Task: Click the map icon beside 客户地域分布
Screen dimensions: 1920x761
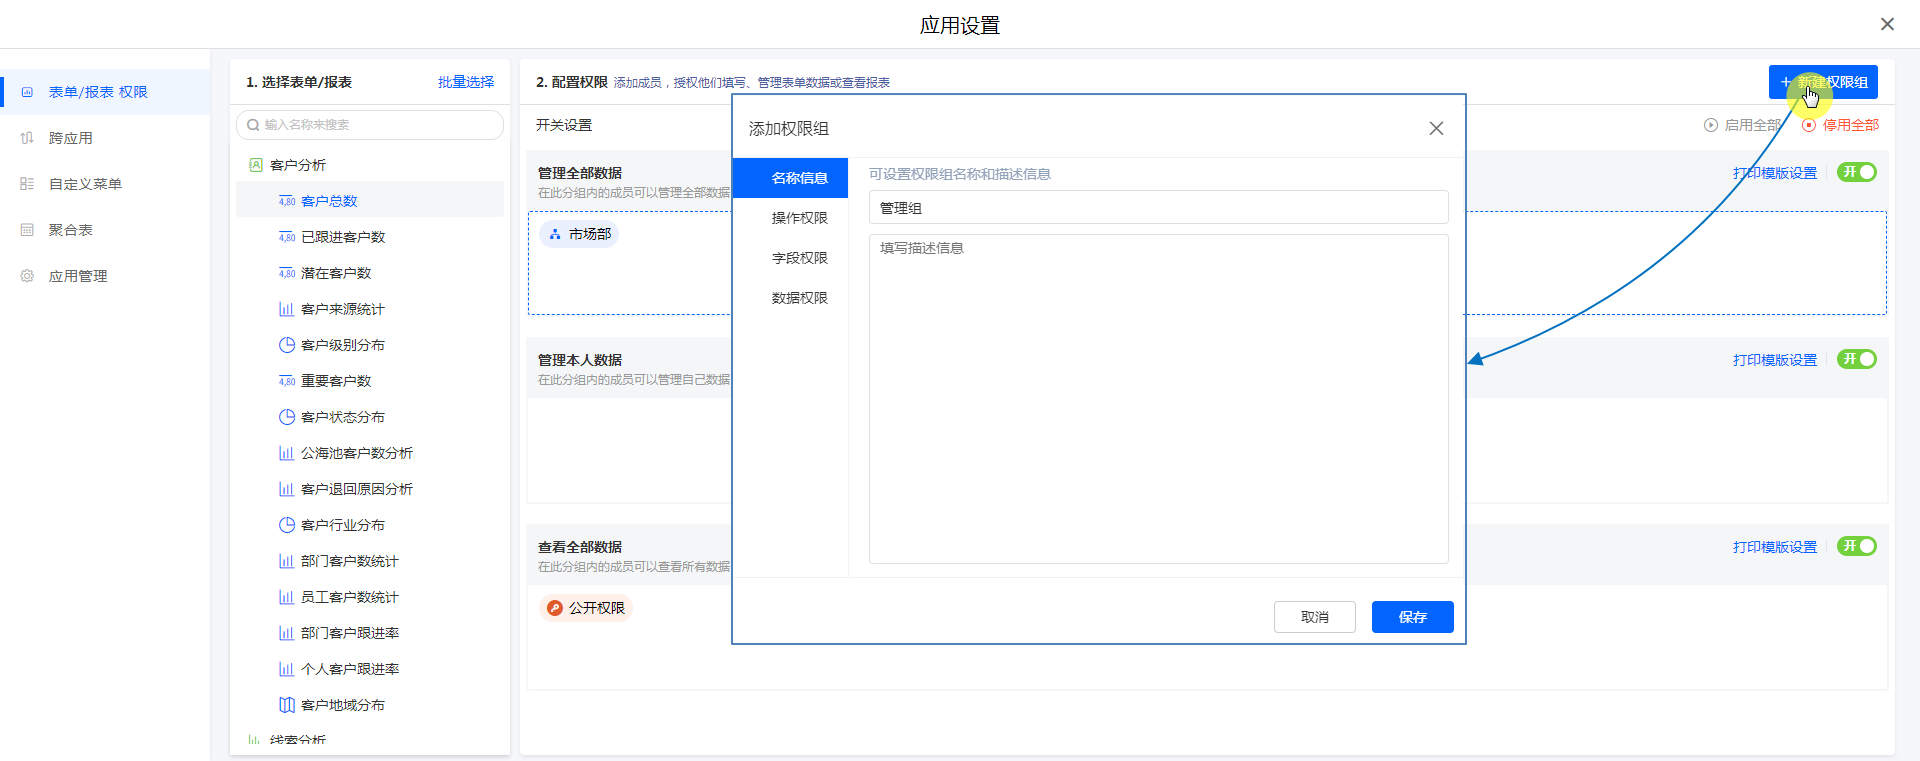Action: pos(287,705)
